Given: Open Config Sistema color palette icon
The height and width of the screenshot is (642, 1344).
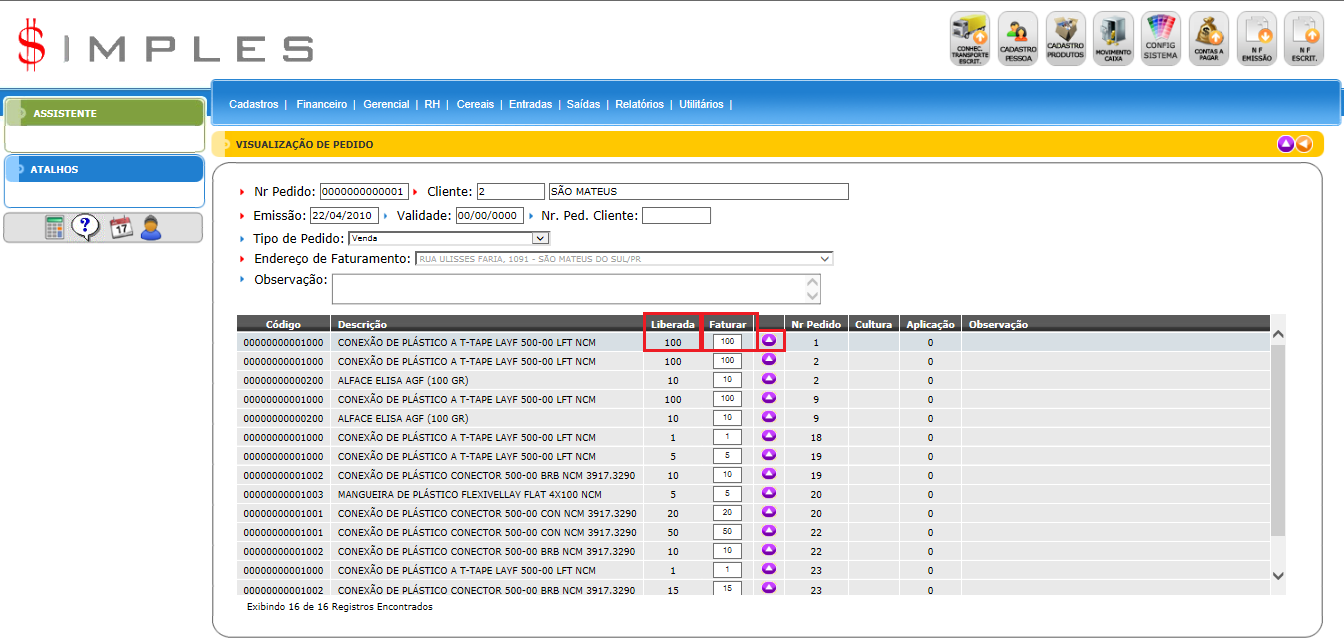Looking at the screenshot, I should click(1161, 39).
